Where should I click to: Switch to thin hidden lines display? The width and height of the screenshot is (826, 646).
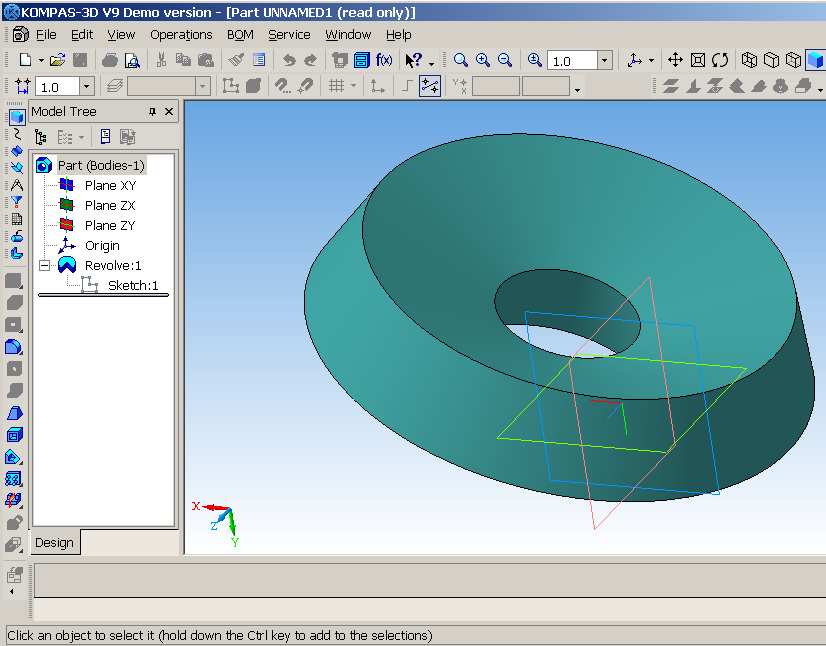coord(793,60)
